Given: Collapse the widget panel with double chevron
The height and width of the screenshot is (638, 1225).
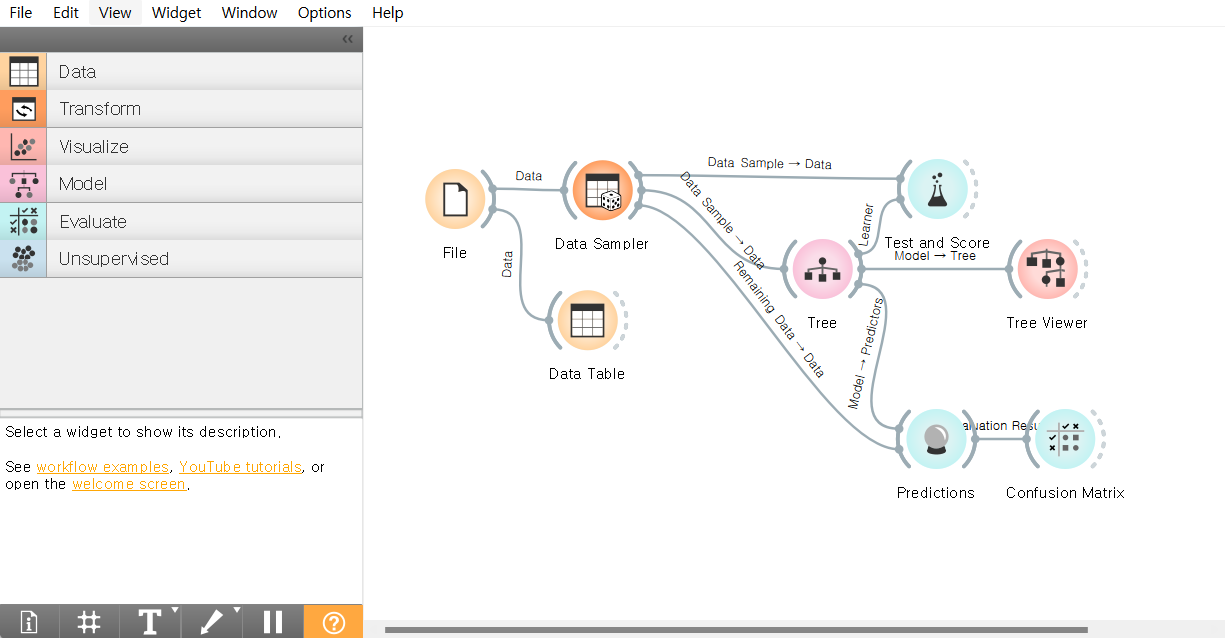Looking at the screenshot, I should point(347,39).
